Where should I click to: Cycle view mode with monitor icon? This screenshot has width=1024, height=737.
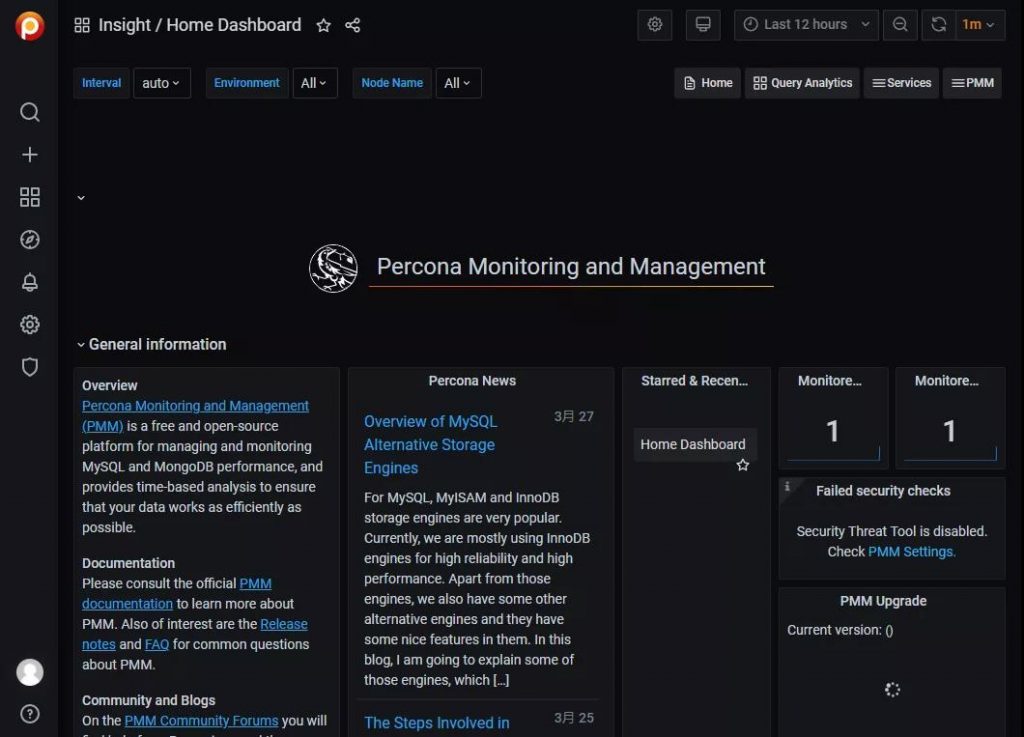tap(703, 25)
